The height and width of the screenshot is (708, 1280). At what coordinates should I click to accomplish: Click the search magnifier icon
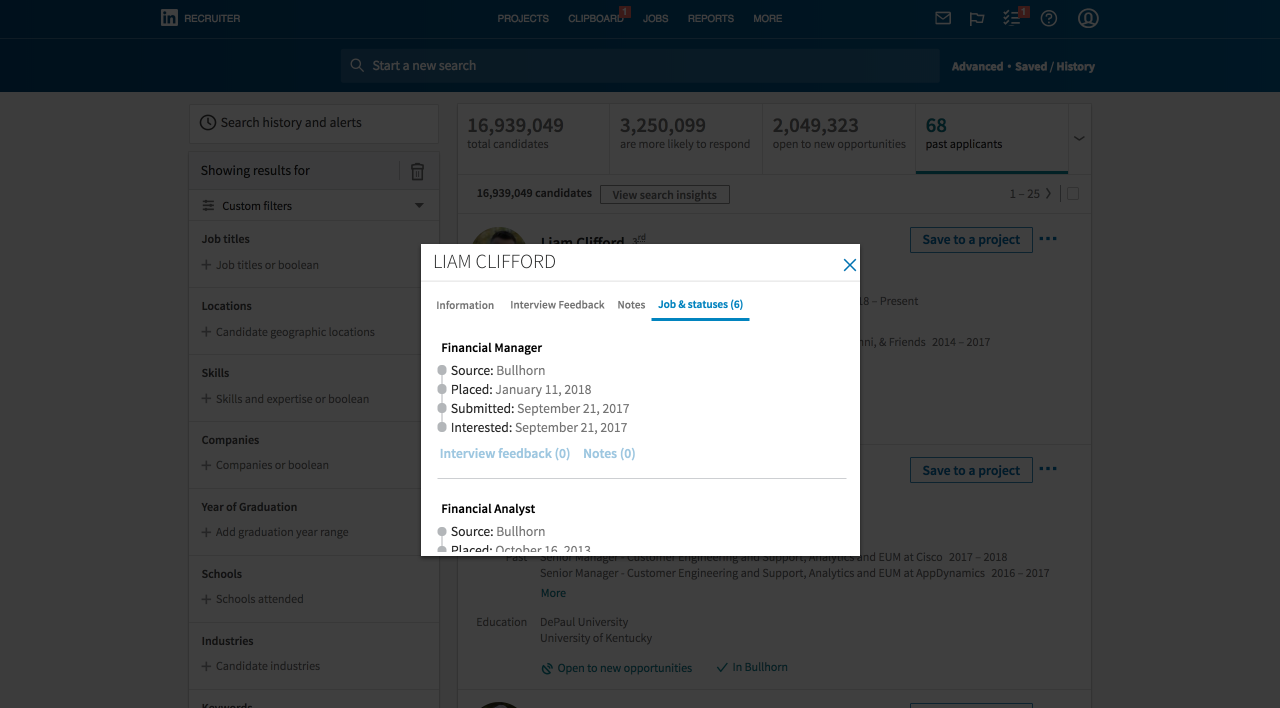point(357,66)
